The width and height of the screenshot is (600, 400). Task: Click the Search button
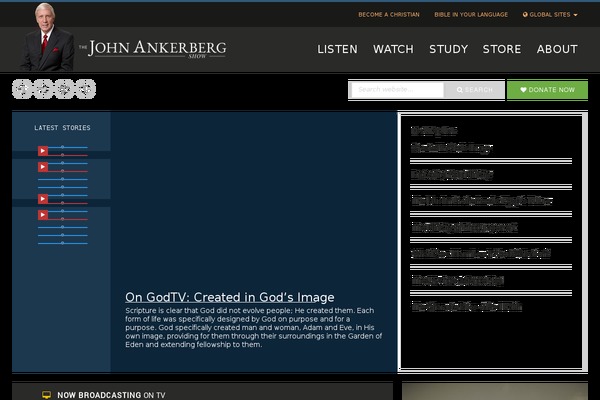[474, 90]
